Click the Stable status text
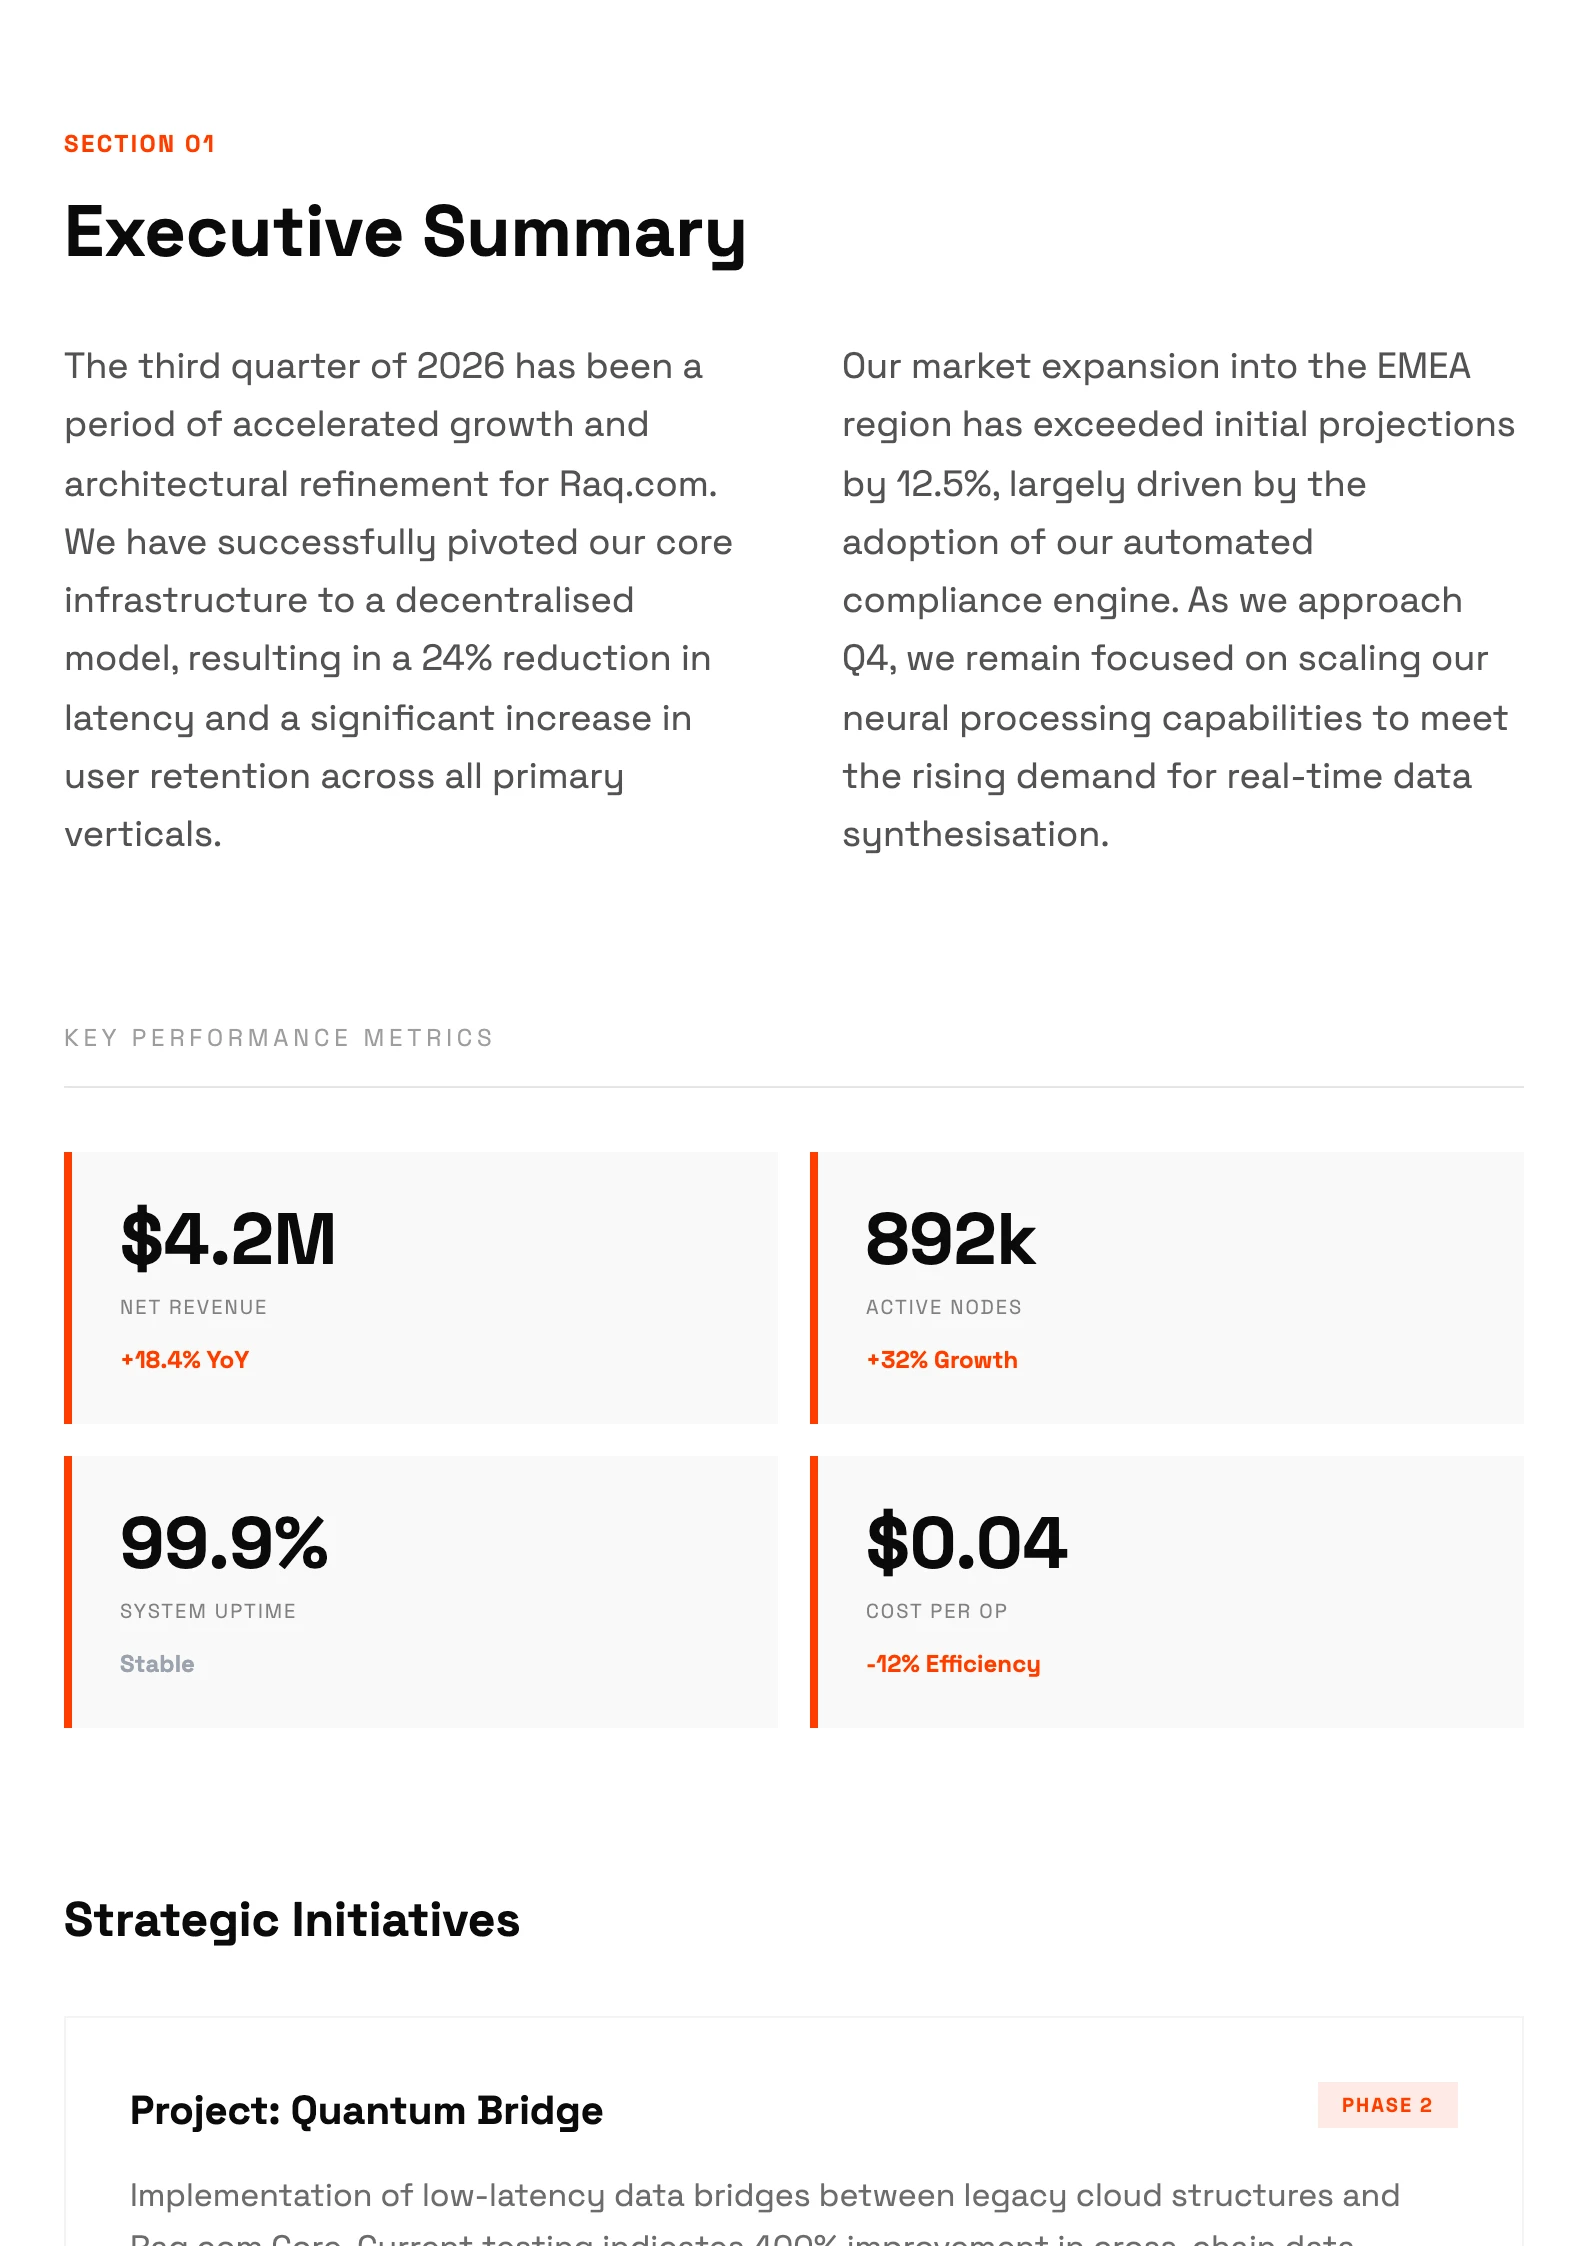1588x2246 pixels. pyautogui.click(x=157, y=1664)
